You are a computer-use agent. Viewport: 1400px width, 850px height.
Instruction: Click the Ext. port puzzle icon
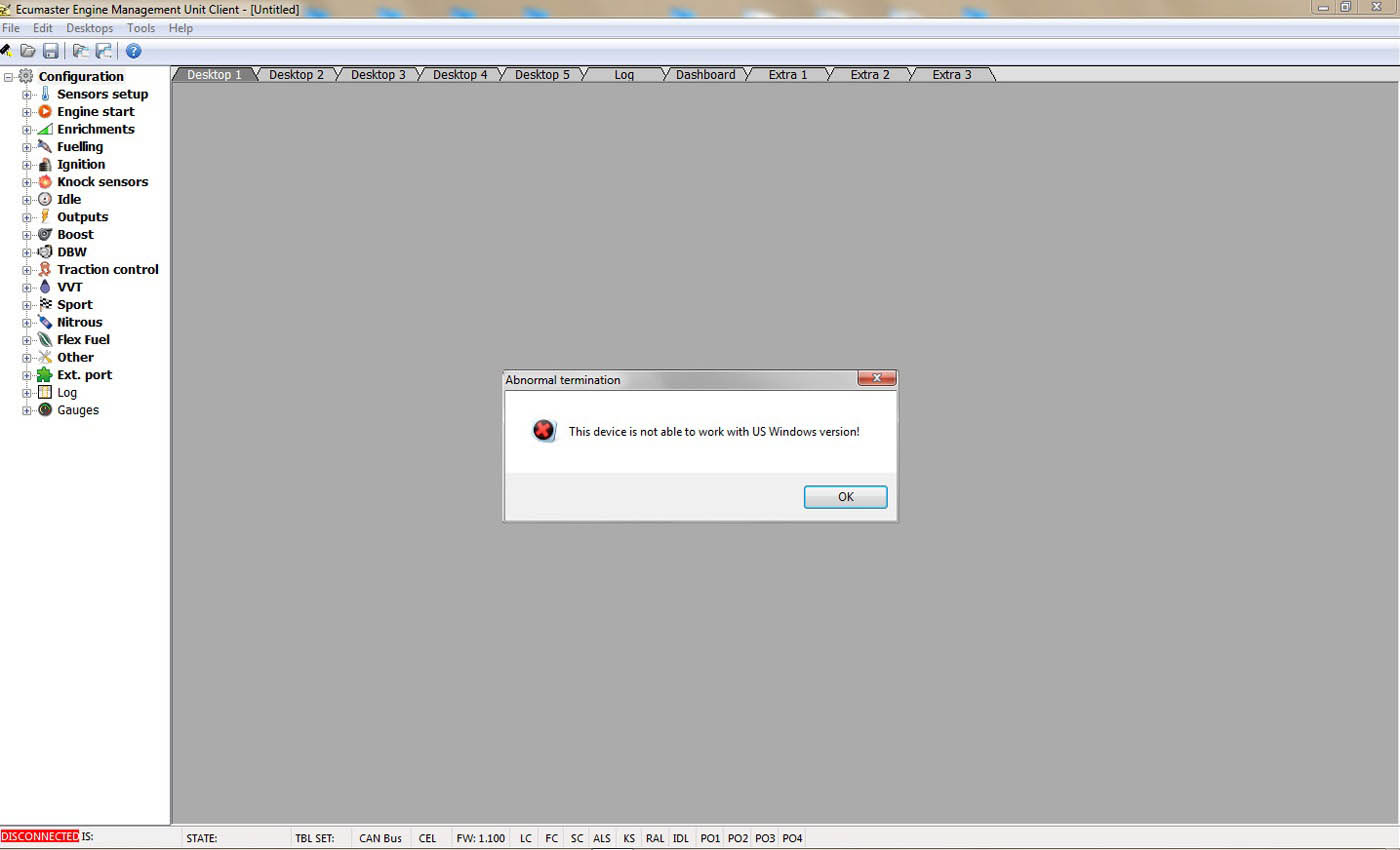[45, 375]
